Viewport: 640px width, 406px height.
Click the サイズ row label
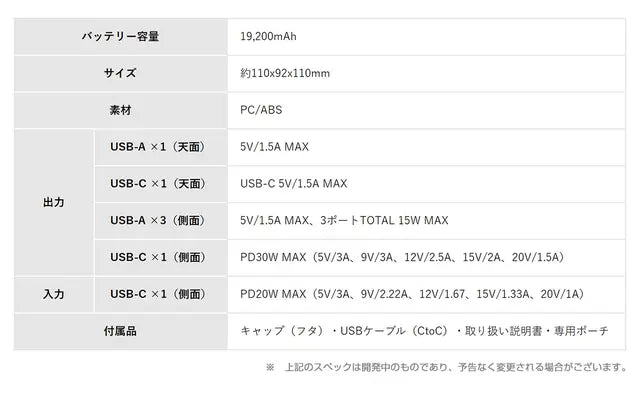pyautogui.click(x=120, y=73)
